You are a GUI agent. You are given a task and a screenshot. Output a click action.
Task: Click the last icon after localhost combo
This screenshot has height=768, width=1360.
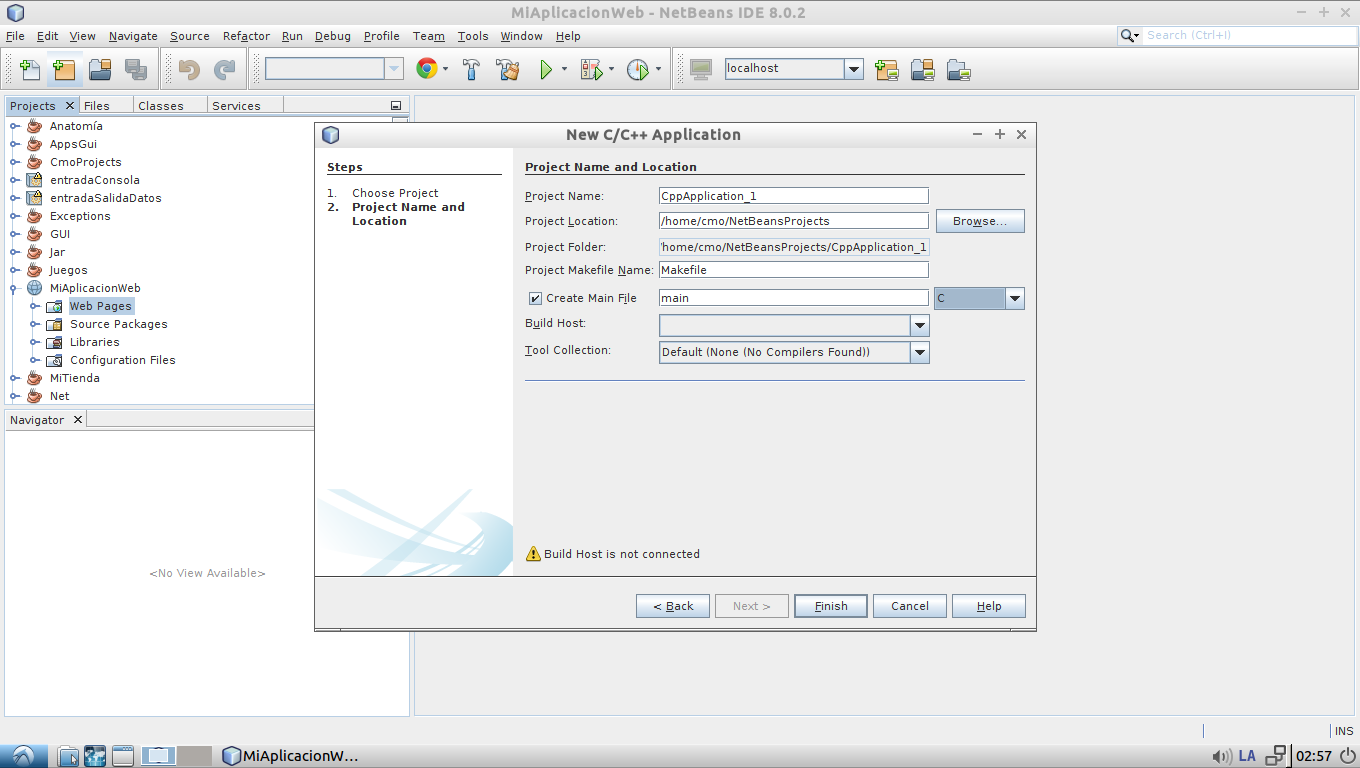(x=958, y=69)
